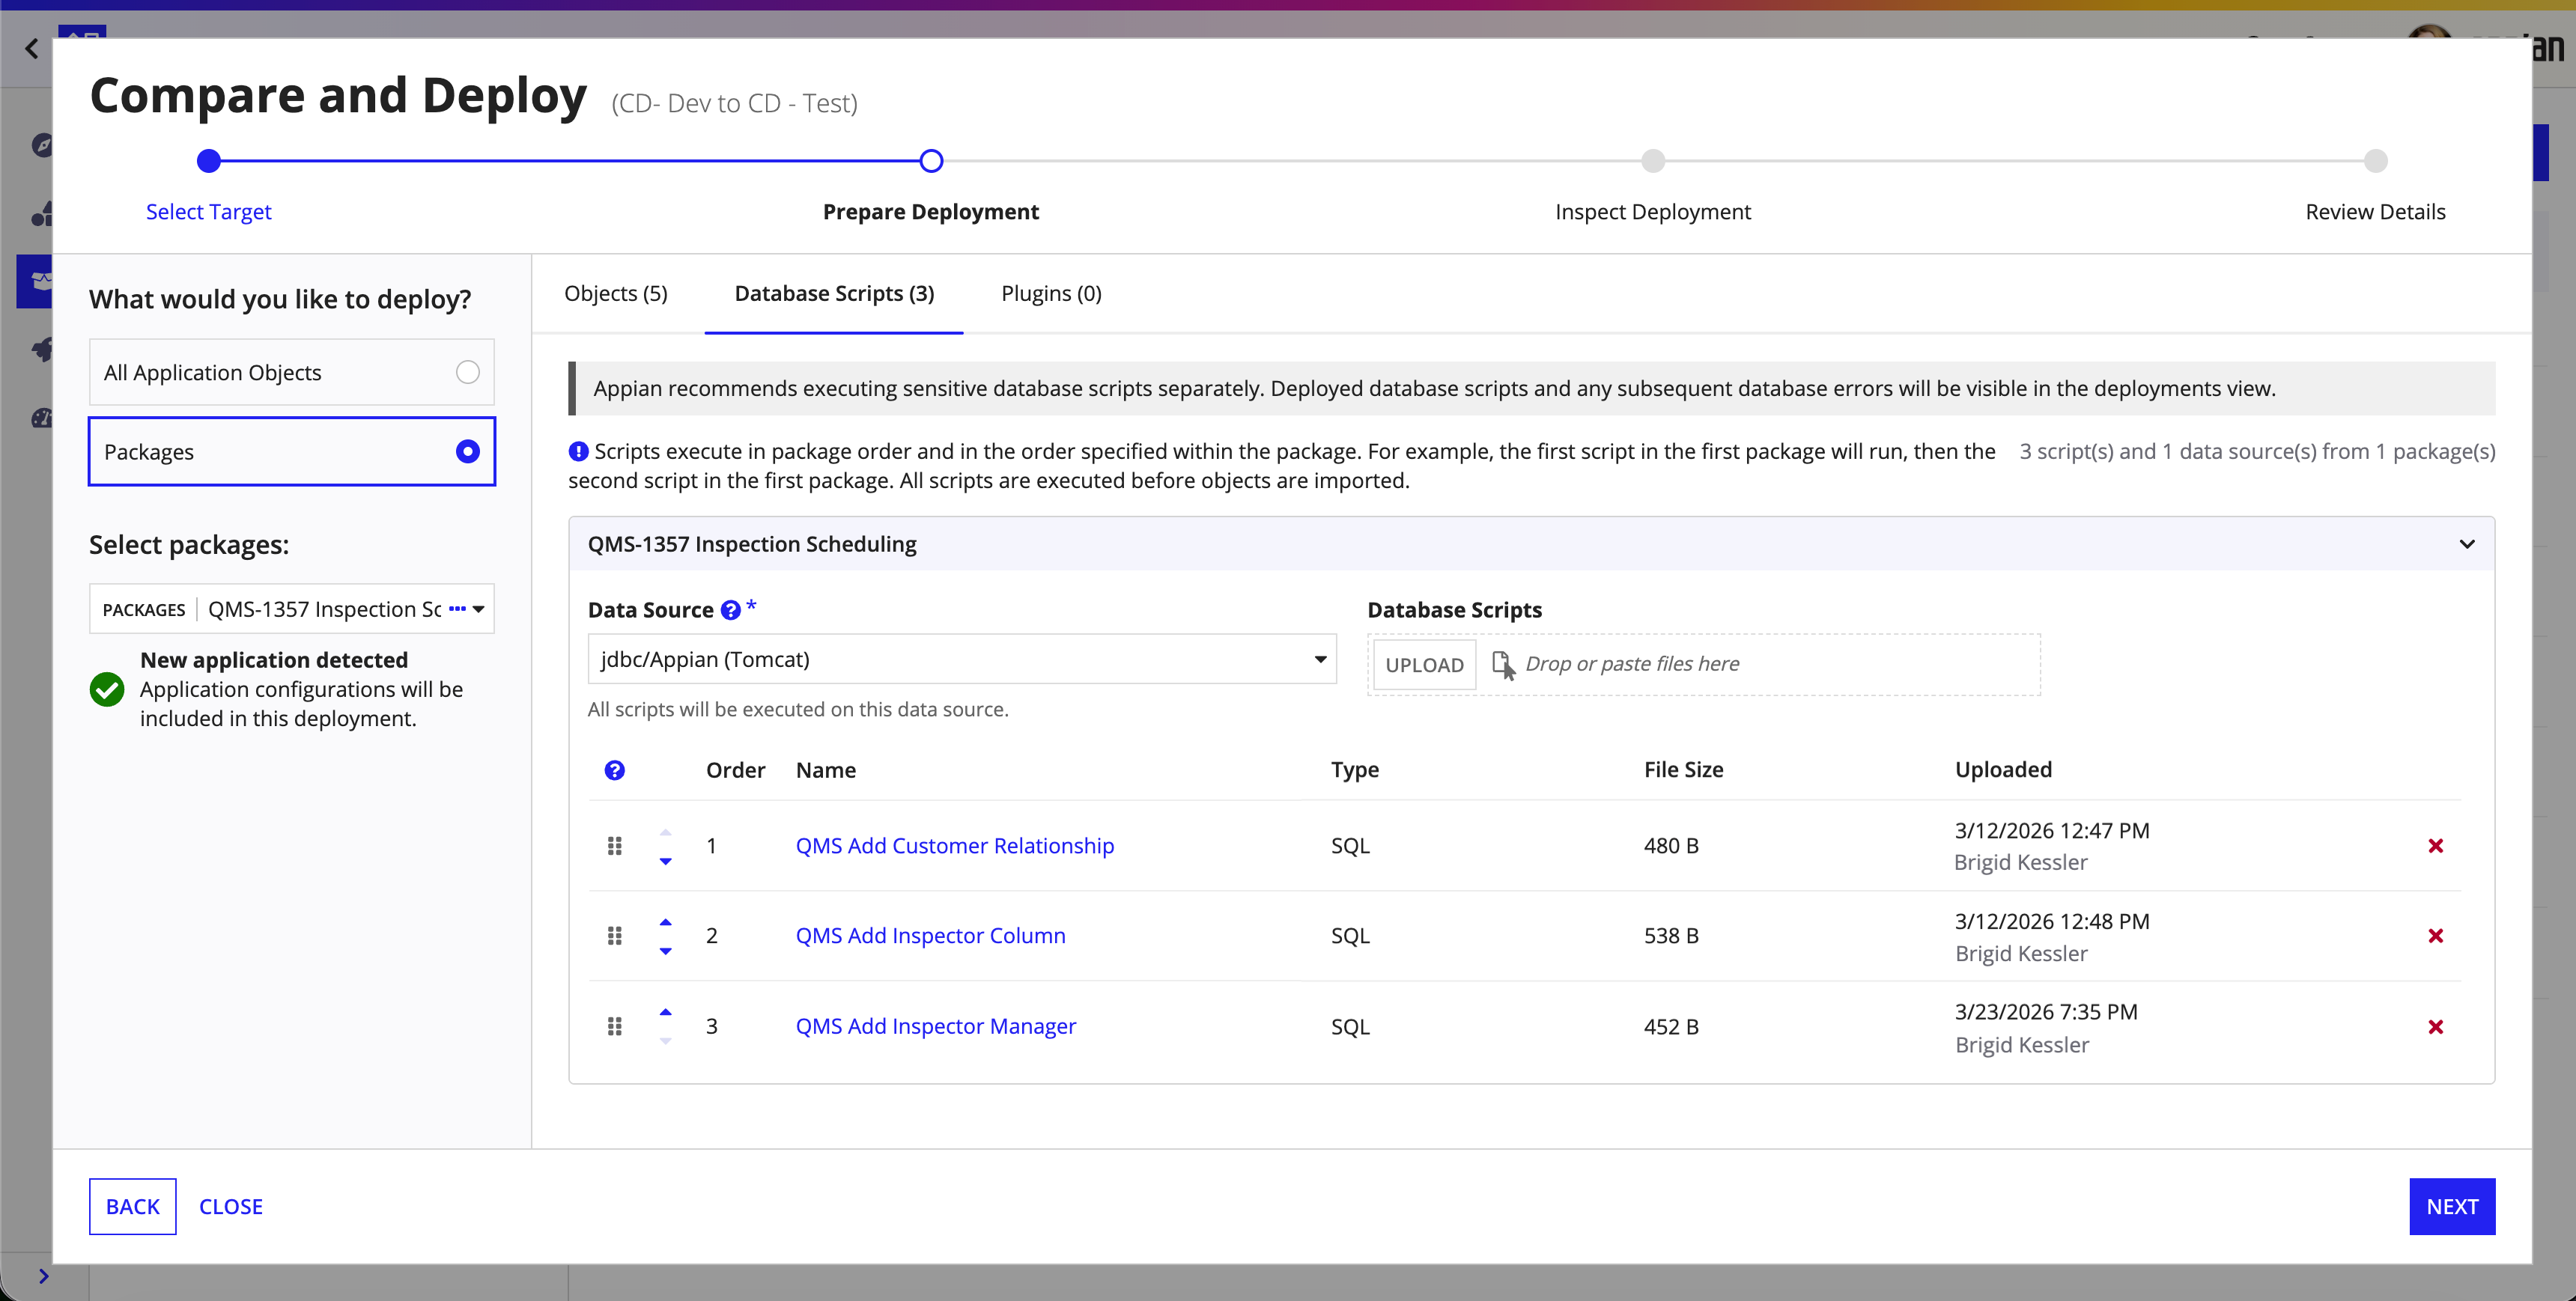
Task: Open the jdbc/Appian Data Source dropdown
Action: pos(962,659)
